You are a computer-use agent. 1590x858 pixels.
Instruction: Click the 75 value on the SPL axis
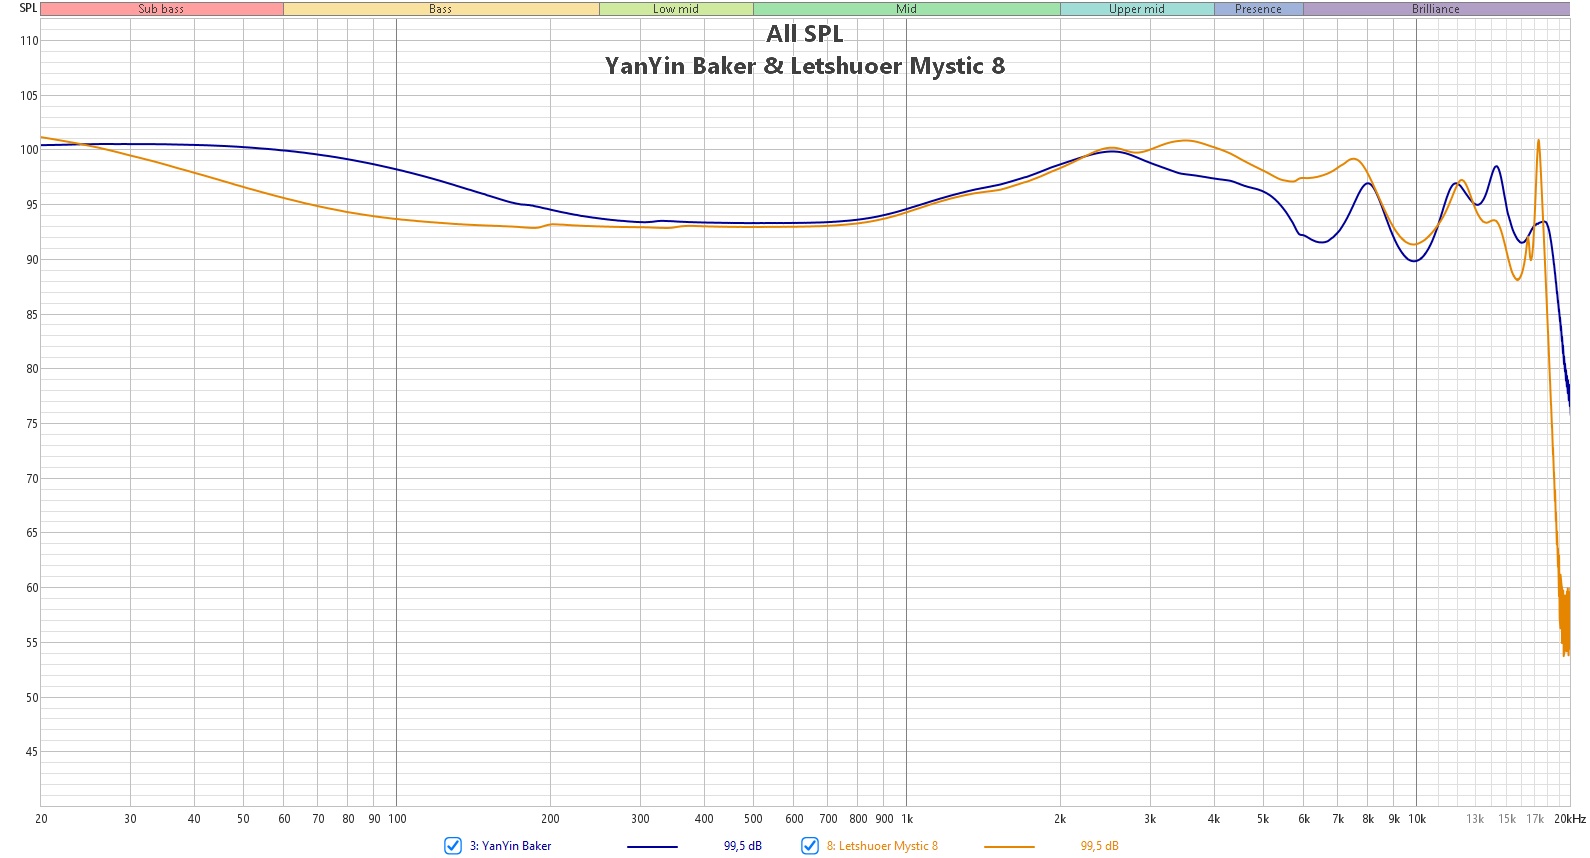(x=32, y=424)
